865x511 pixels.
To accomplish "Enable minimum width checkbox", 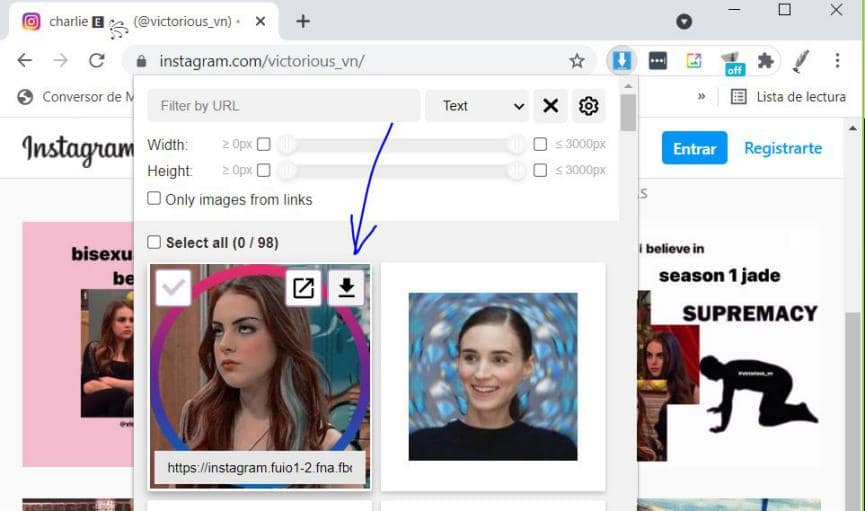I will 264,144.
